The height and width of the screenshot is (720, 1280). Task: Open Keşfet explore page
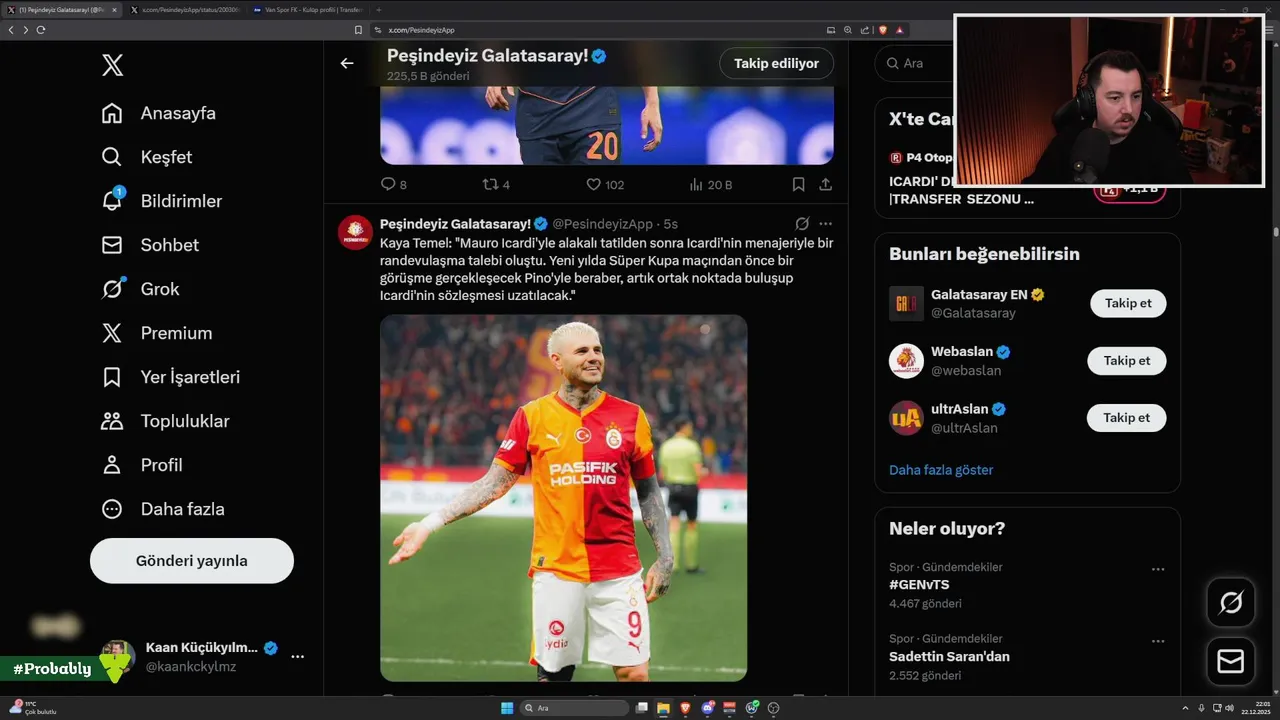coord(147,157)
